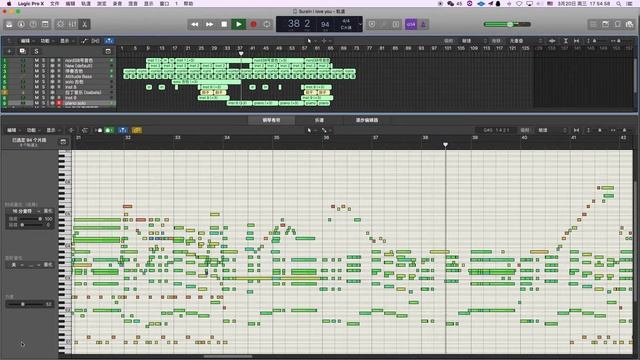Click the Duplicate Track button
This screenshot has height=360, width=640.
coord(22,51)
